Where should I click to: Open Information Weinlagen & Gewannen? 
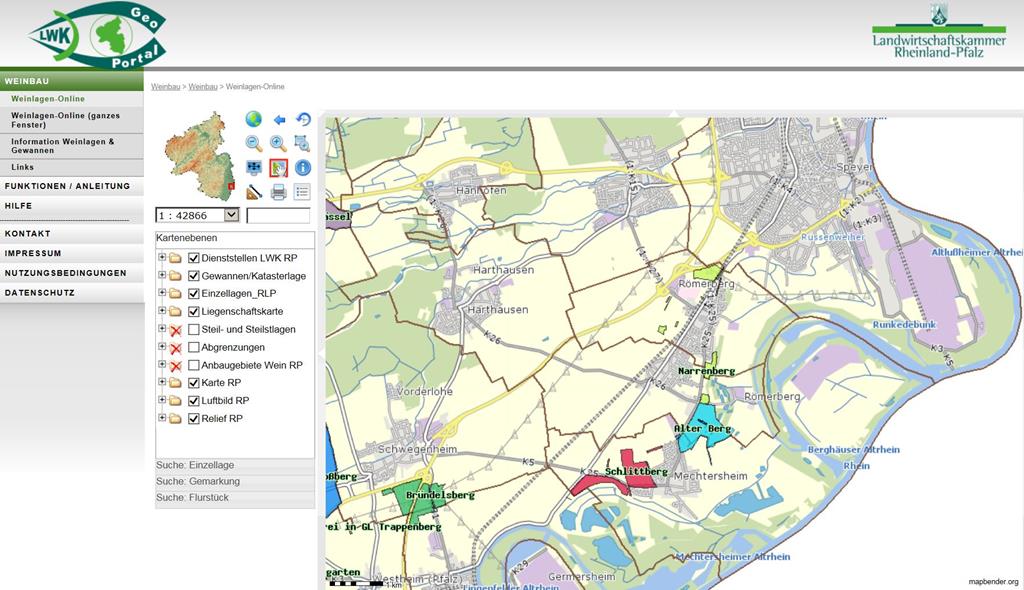(x=72, y=146)
